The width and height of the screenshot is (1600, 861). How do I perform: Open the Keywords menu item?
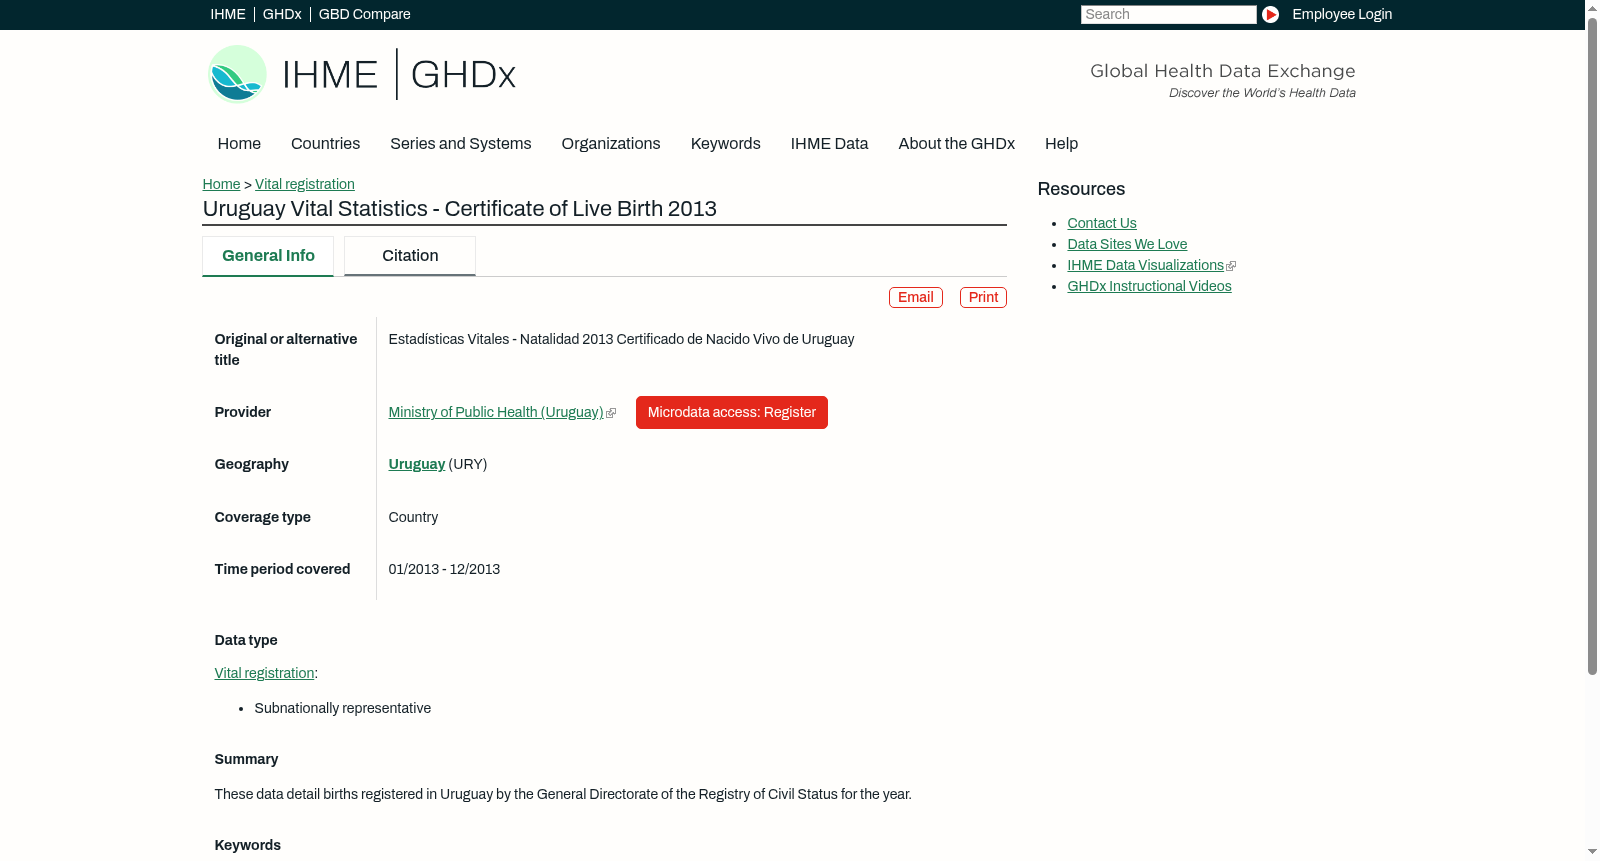coord(726,144)
